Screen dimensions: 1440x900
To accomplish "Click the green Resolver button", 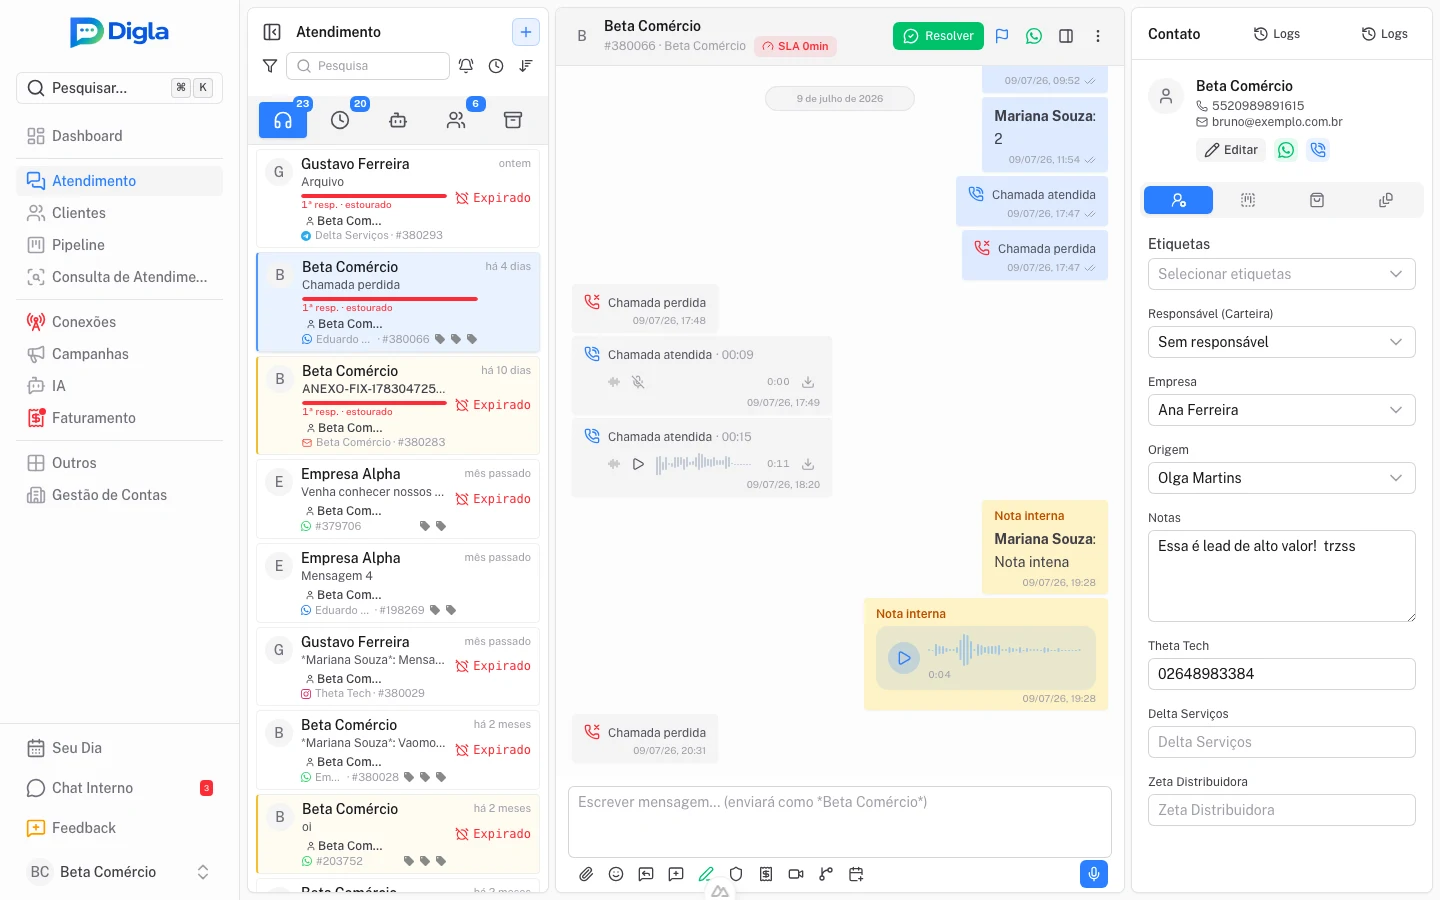I will [938, 36].
